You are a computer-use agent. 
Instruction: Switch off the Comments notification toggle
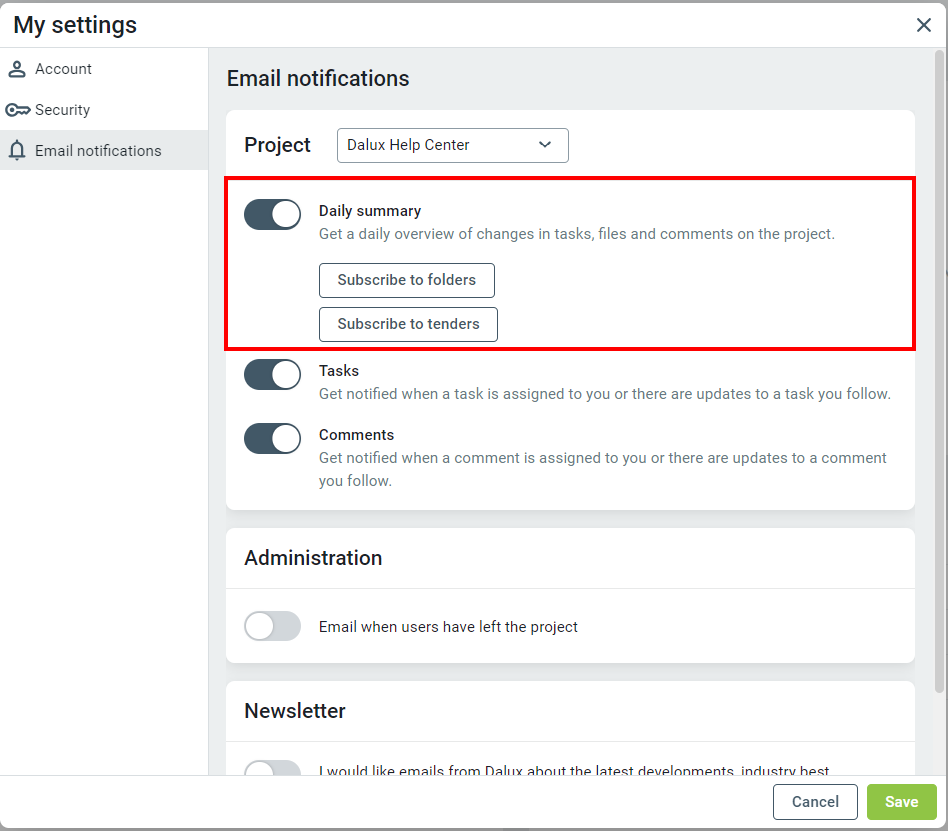click(x=272, y=438)
